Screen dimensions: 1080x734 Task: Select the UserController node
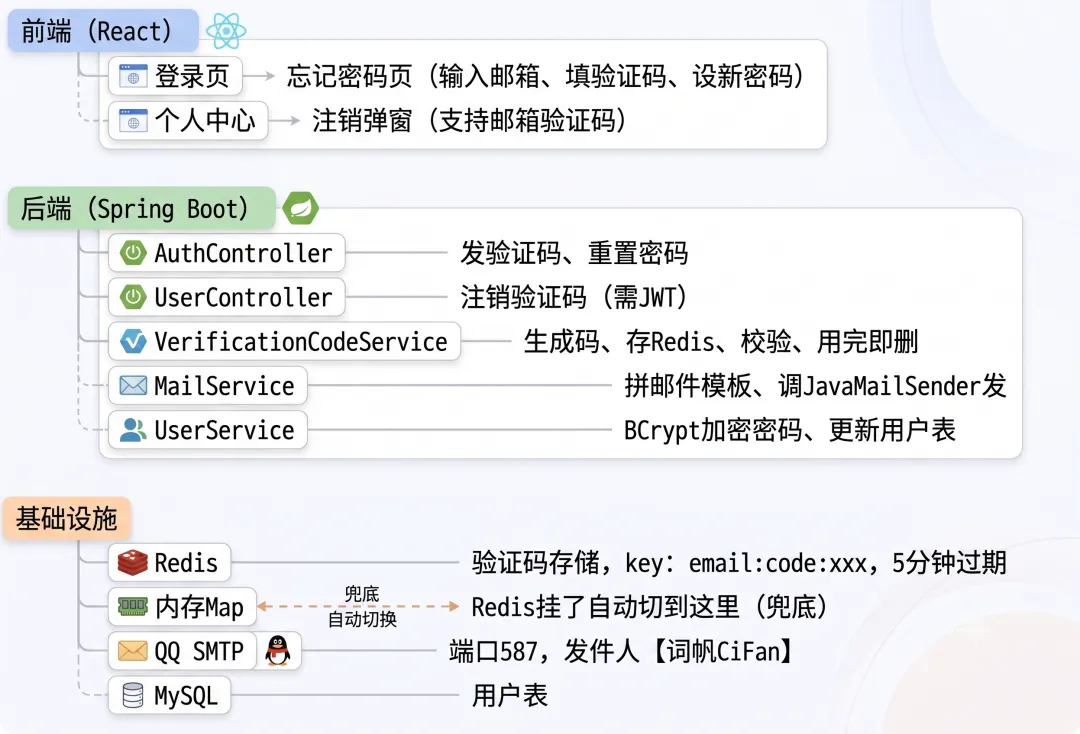[x=227, y=297]
